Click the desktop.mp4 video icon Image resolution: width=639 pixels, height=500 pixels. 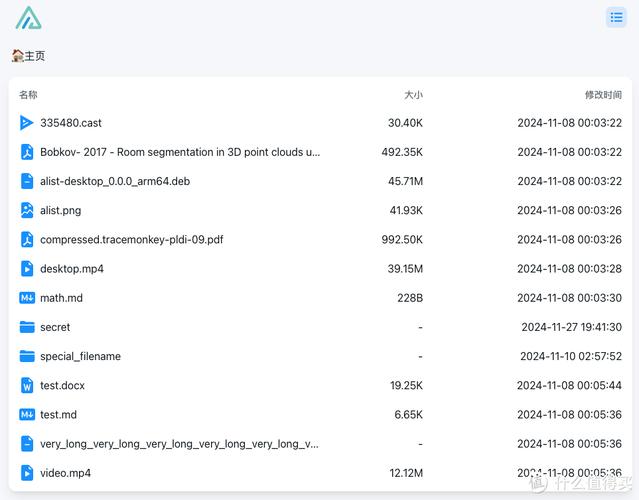tap(27, 269)
